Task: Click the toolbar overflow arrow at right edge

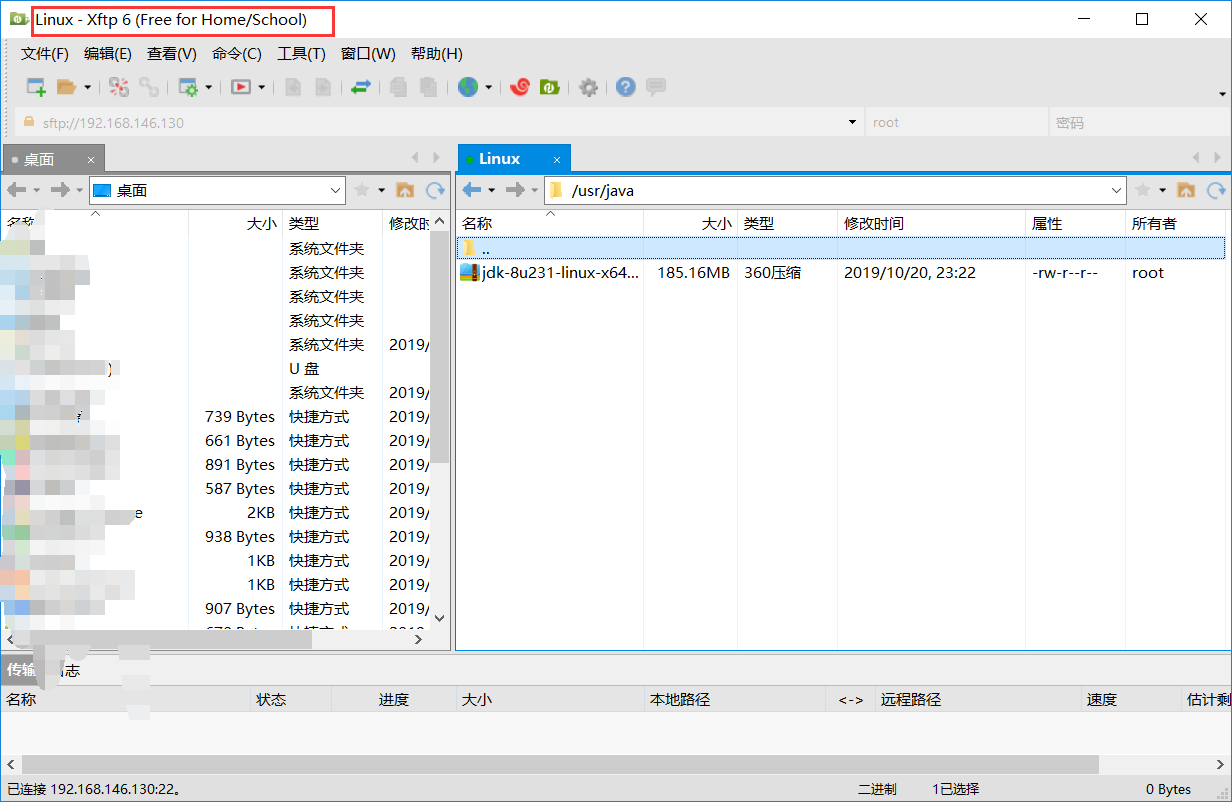Action: point(1222,94)
